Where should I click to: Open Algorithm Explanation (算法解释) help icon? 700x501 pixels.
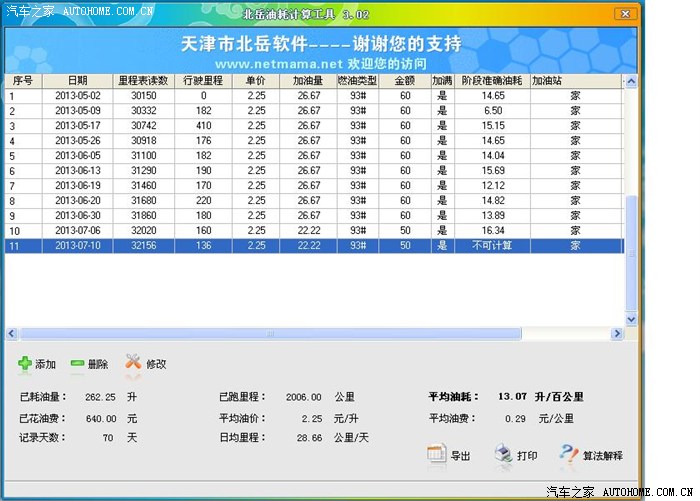[568, 455]
